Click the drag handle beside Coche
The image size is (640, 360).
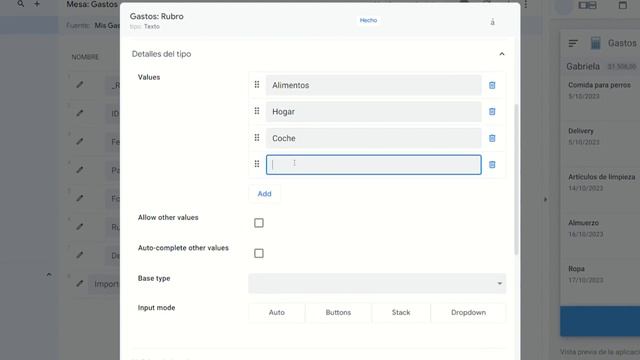pyautogui.click(x=257, y=138)
